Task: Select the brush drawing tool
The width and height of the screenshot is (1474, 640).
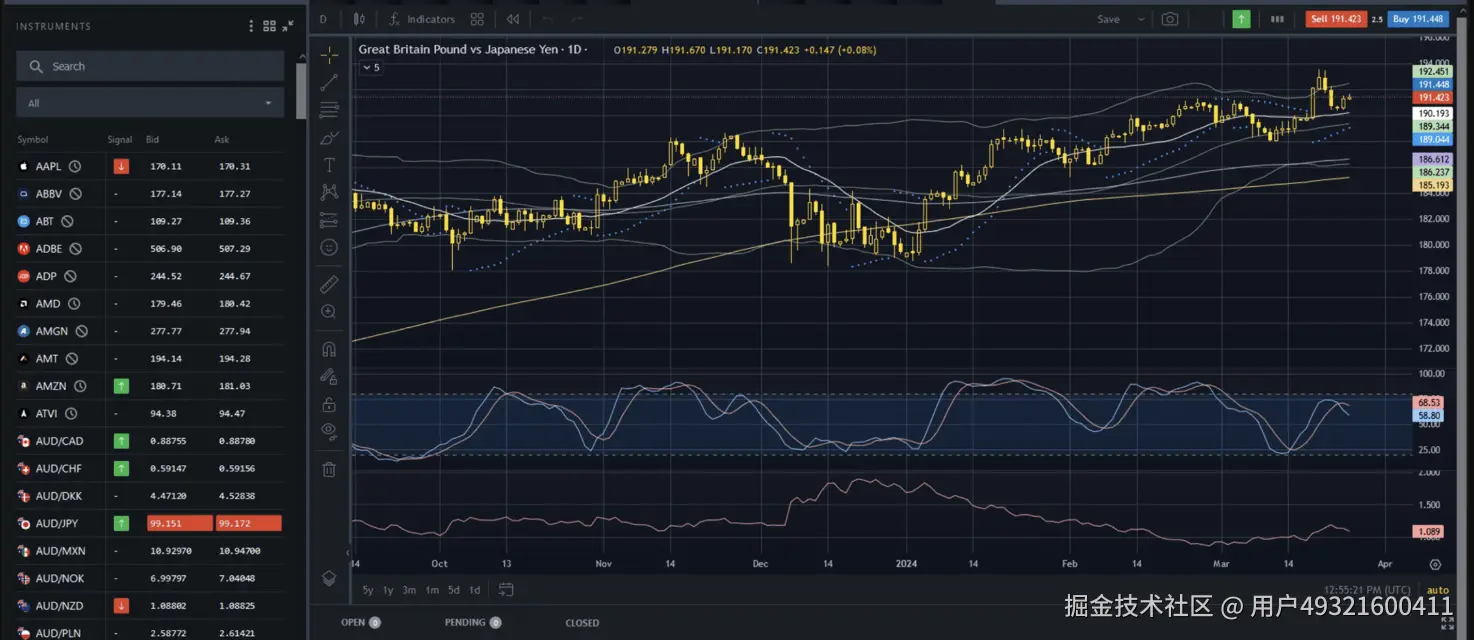Action: [x=329, y=138]
